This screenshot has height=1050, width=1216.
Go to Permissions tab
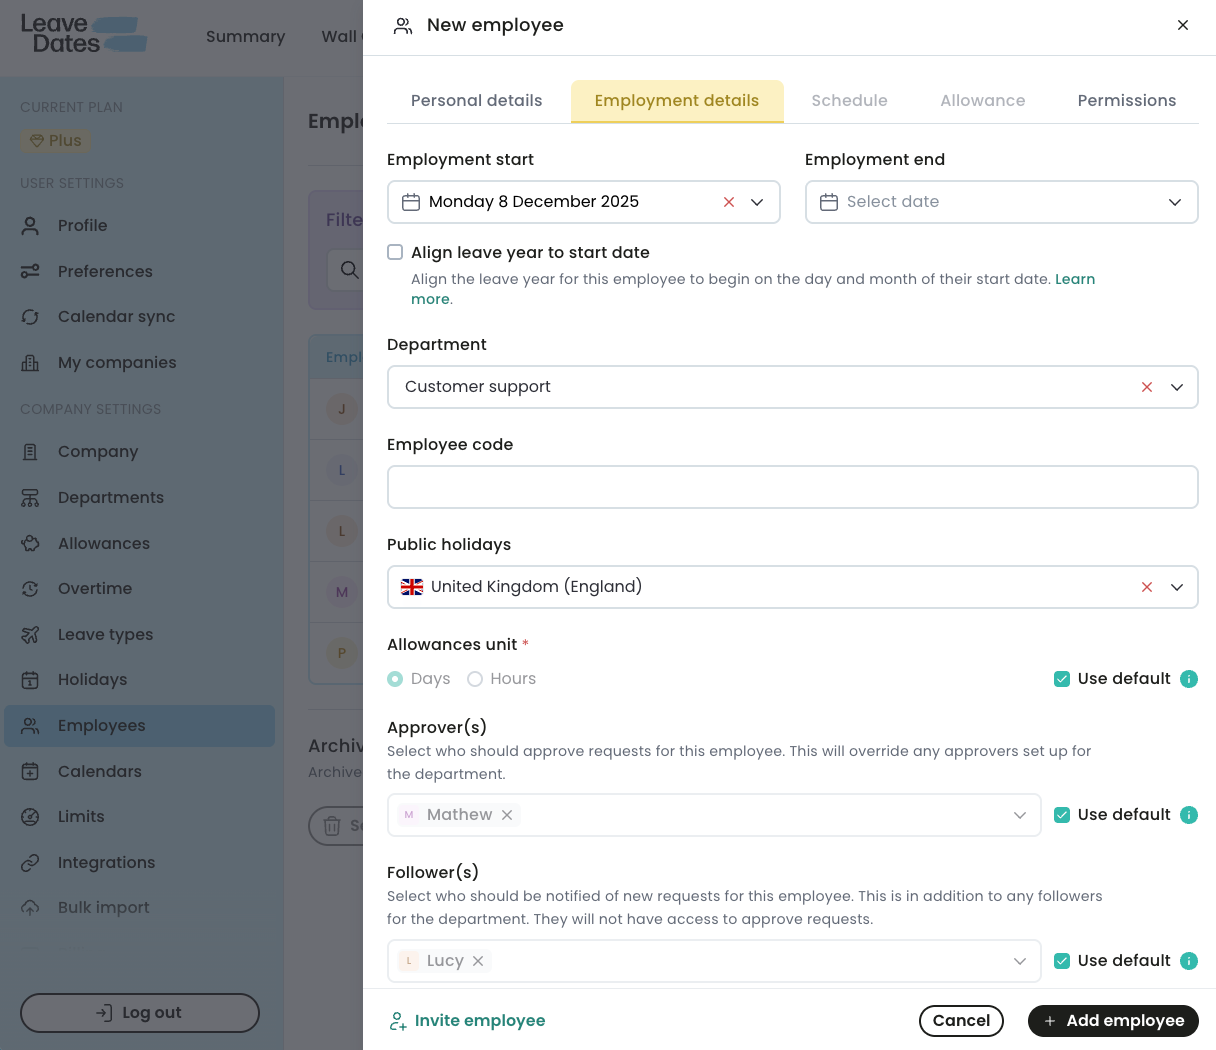[x=1127, y=101]
